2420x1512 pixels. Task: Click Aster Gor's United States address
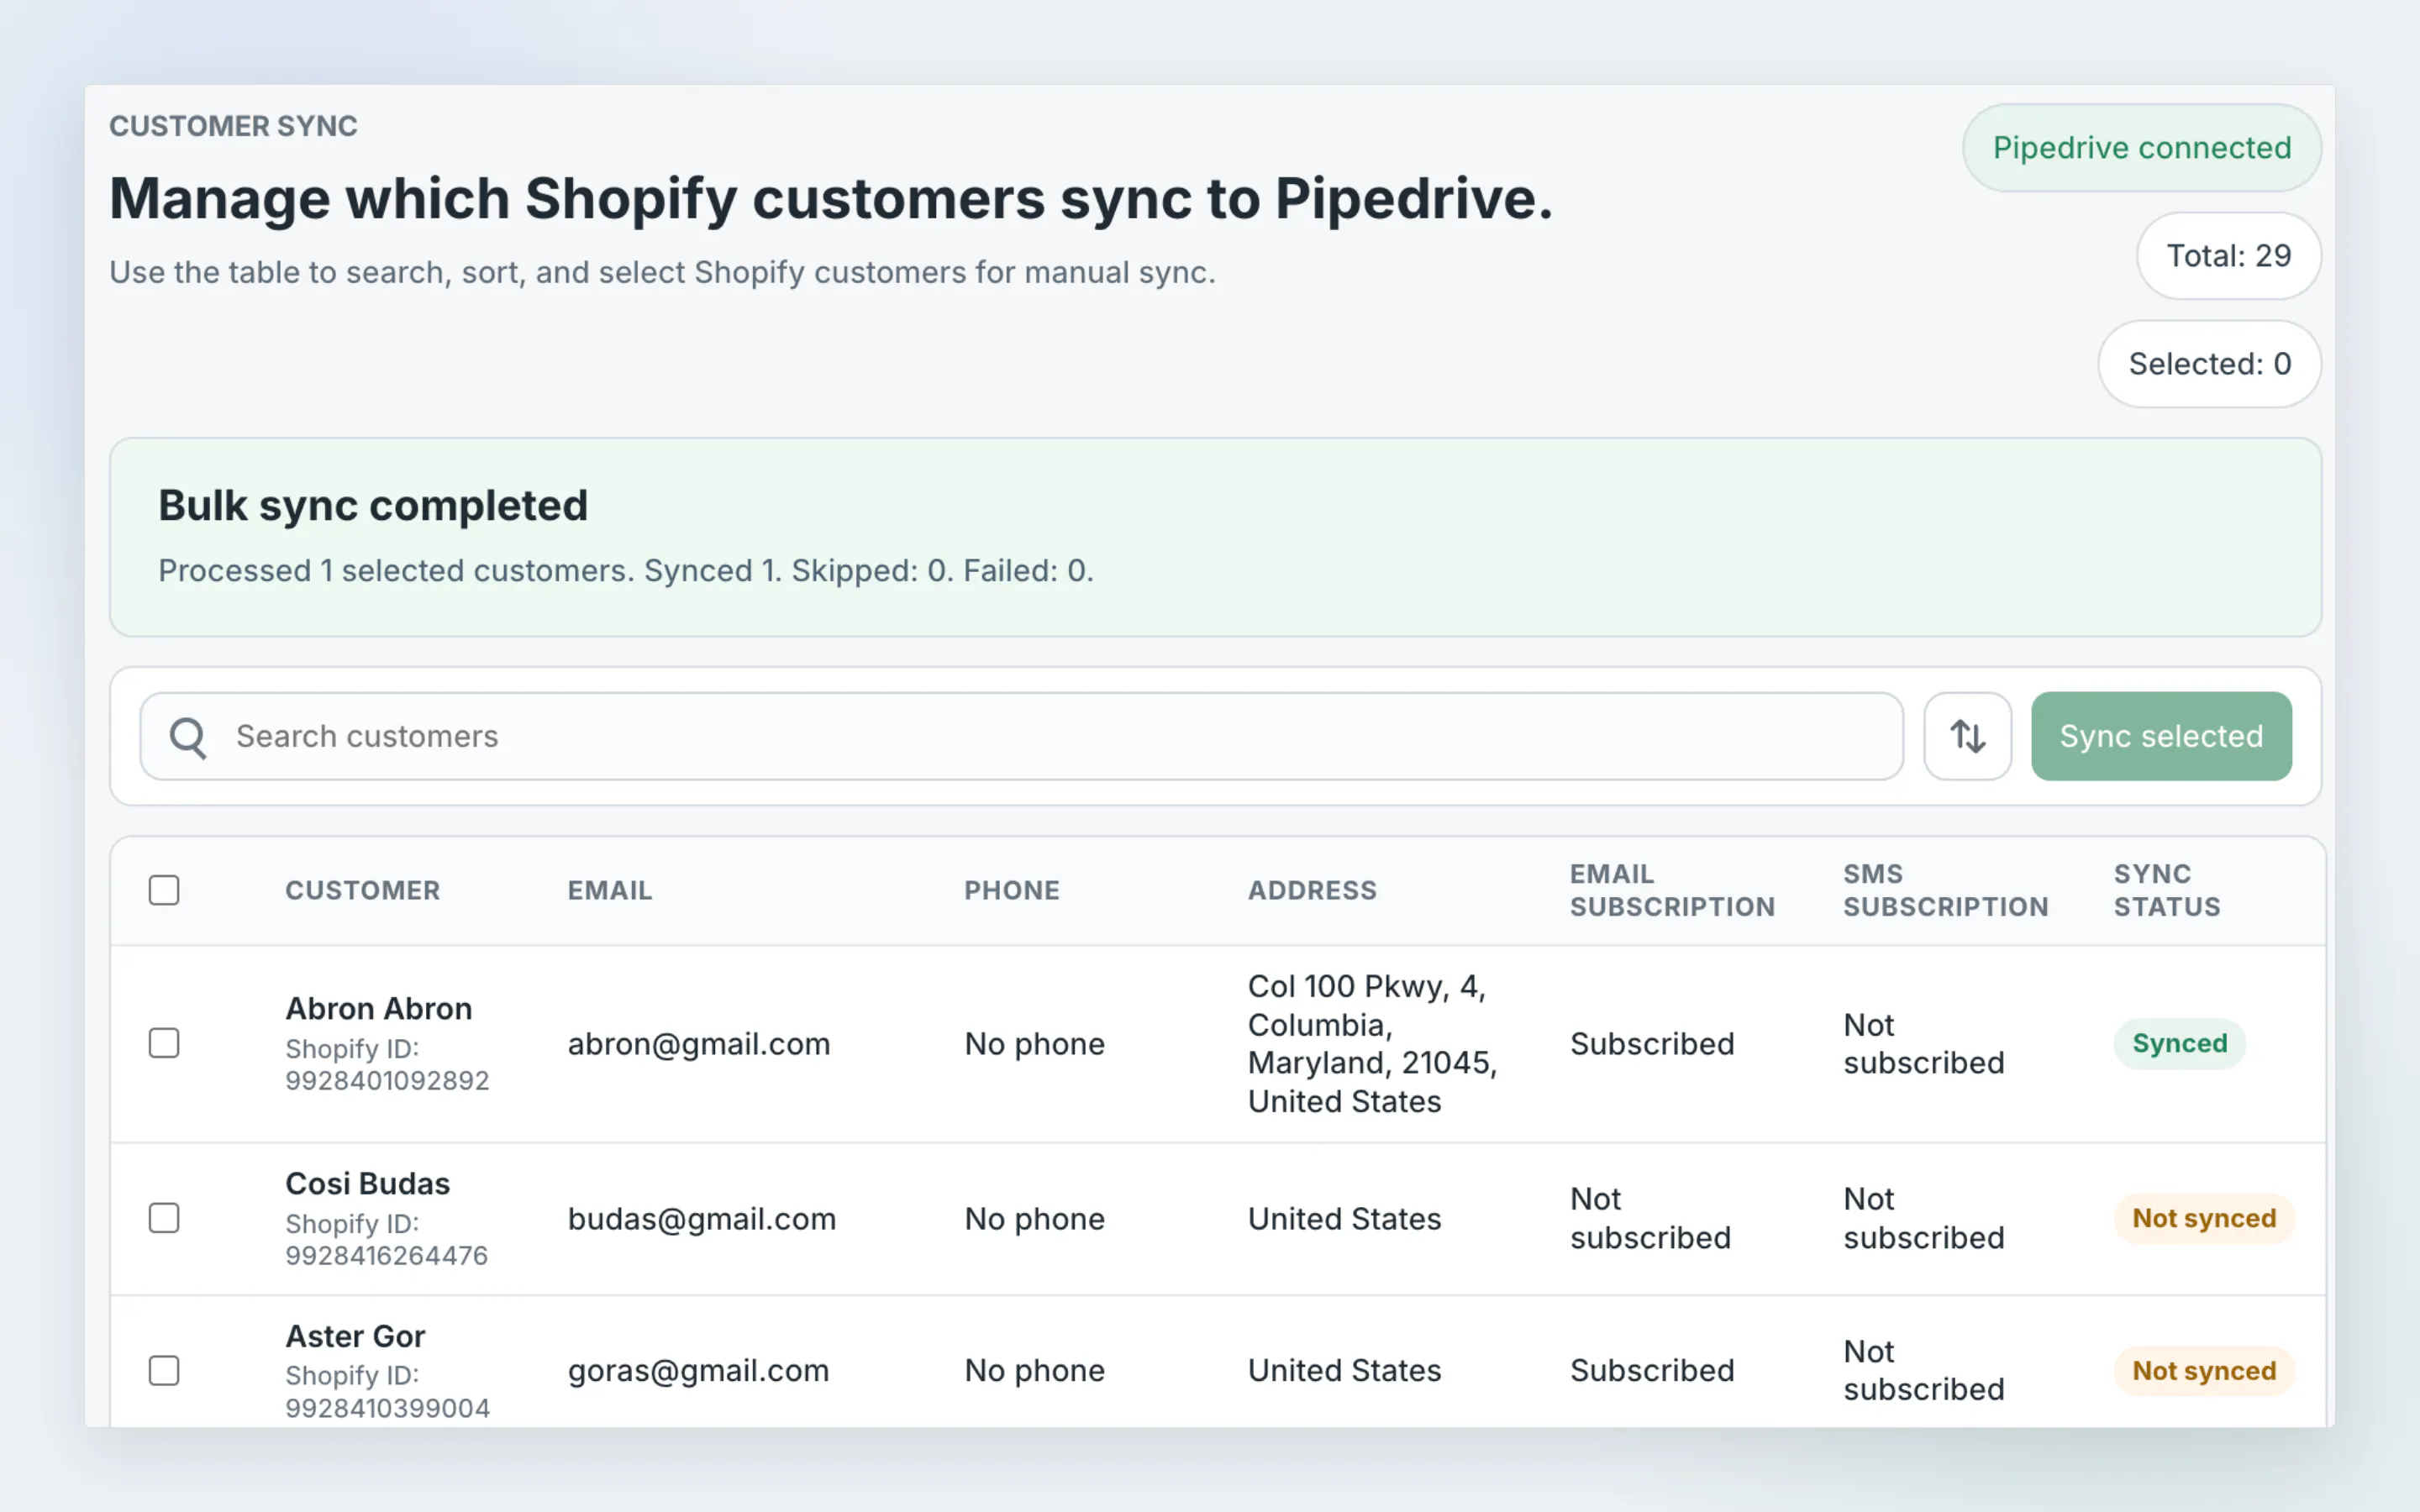[1345, 1371]
